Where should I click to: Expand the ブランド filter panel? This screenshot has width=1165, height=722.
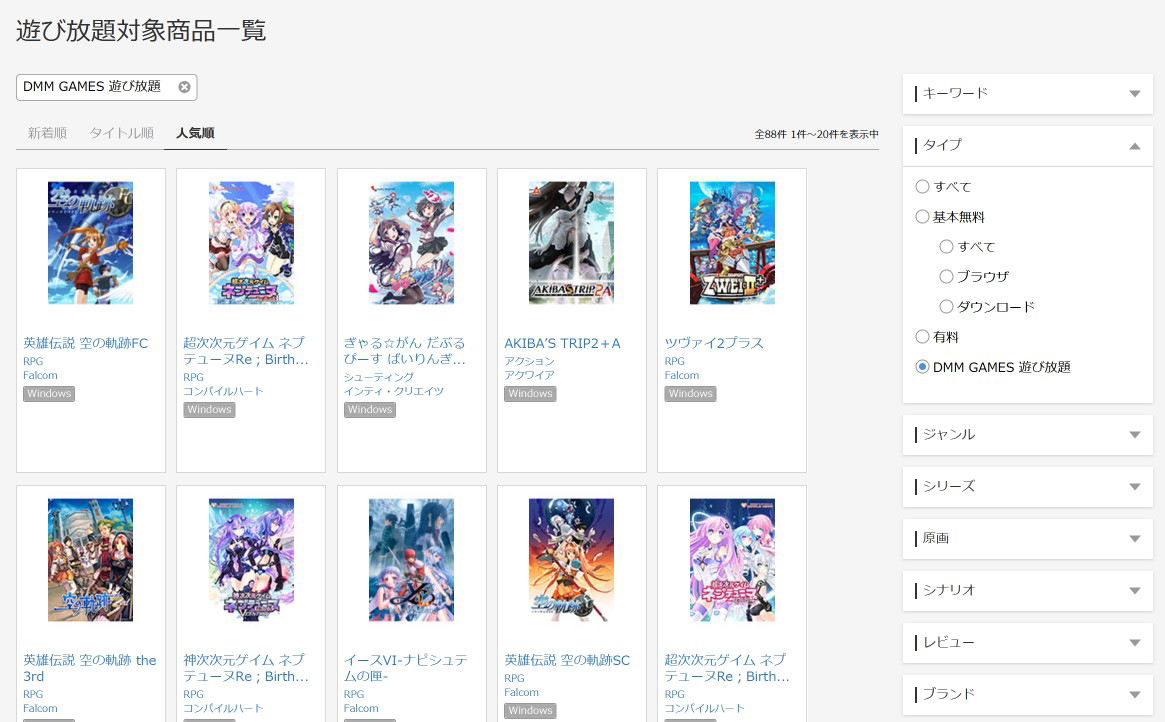(x=1028, y=695)
